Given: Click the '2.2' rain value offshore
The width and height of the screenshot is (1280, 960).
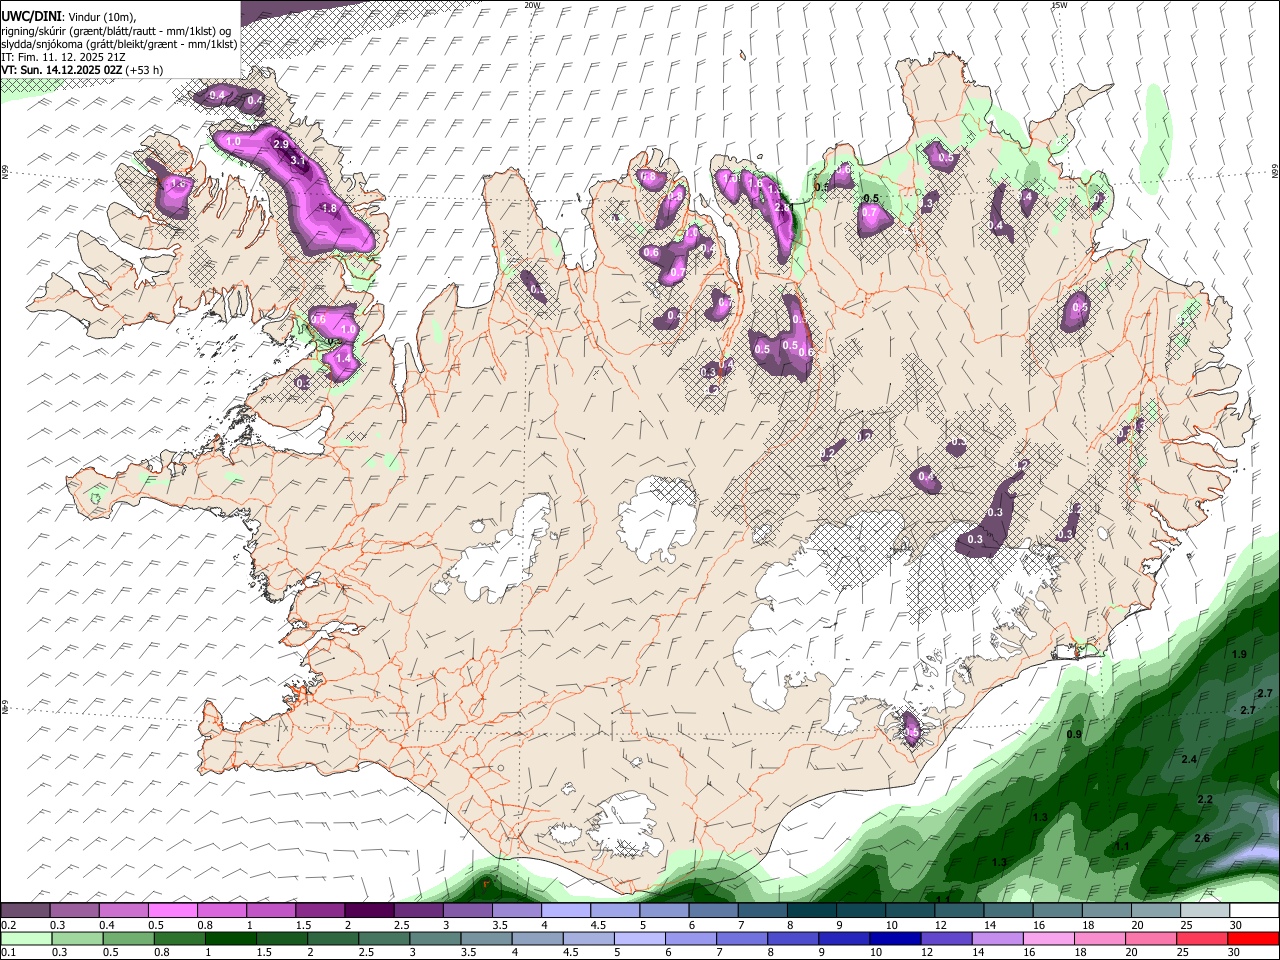Looking at the screenshot, I should 1205,800.
